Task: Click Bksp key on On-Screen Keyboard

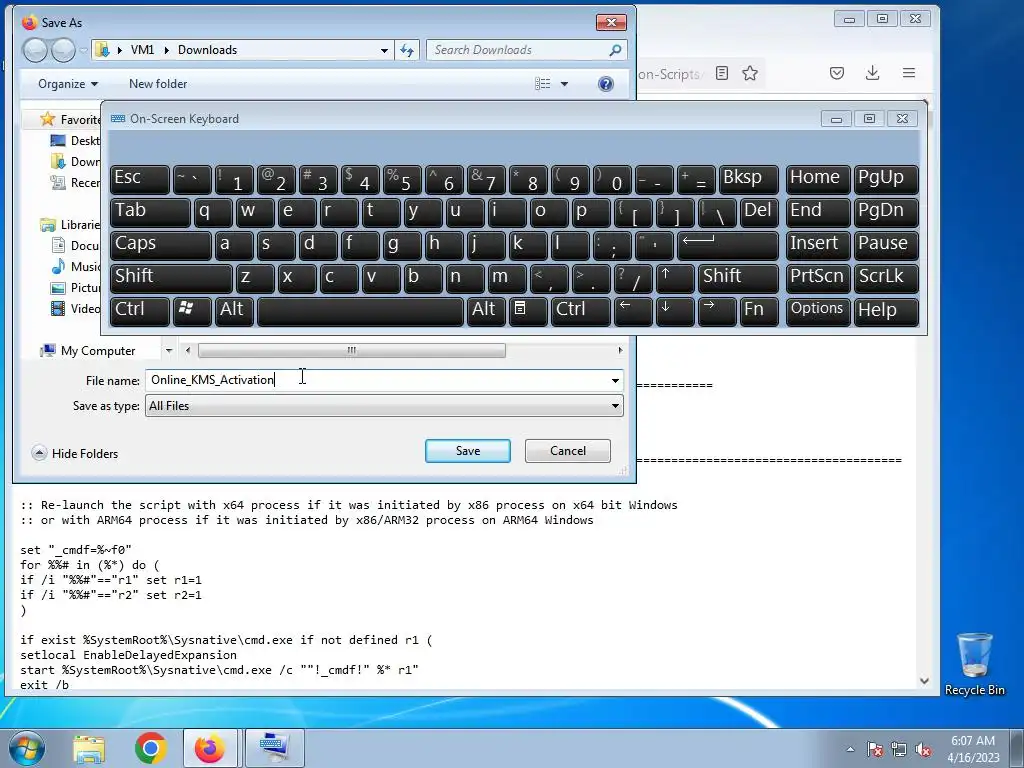Action: pos(748,179)
